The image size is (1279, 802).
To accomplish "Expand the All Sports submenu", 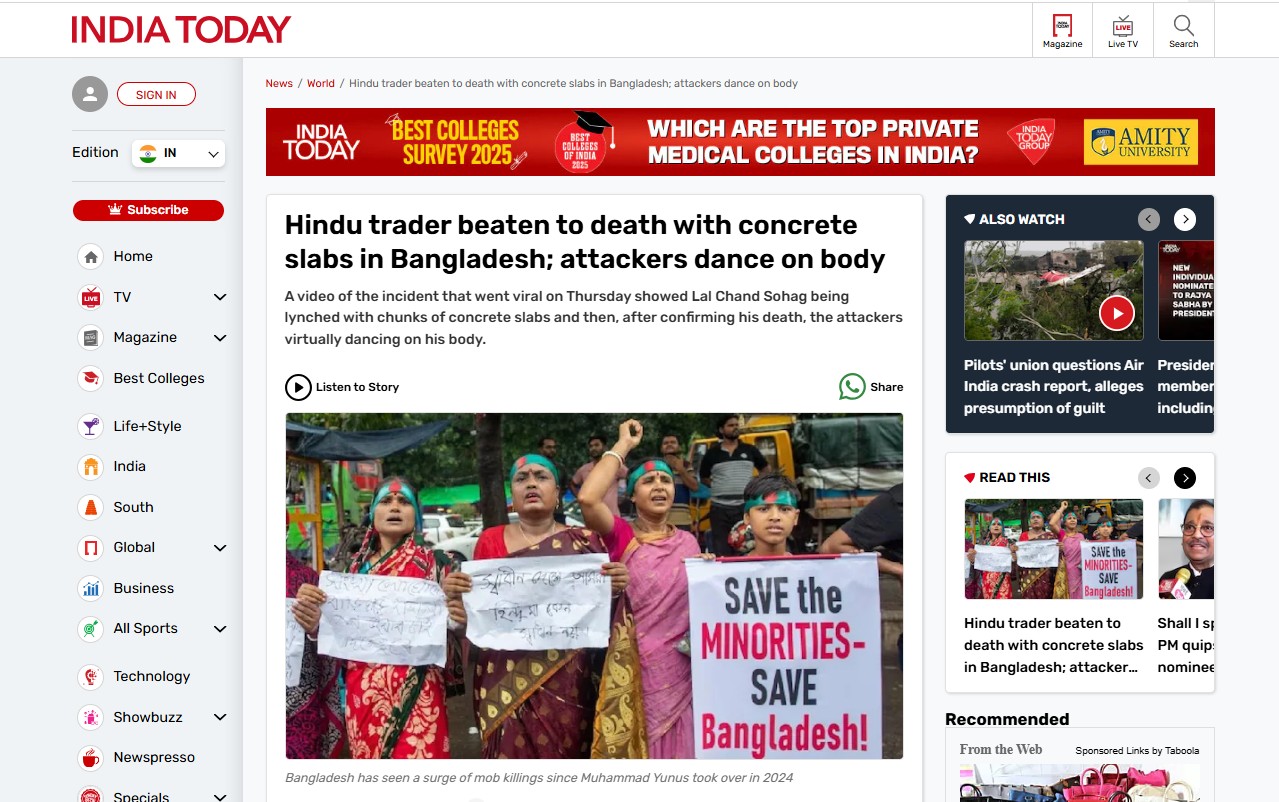I will click(220, 629).
